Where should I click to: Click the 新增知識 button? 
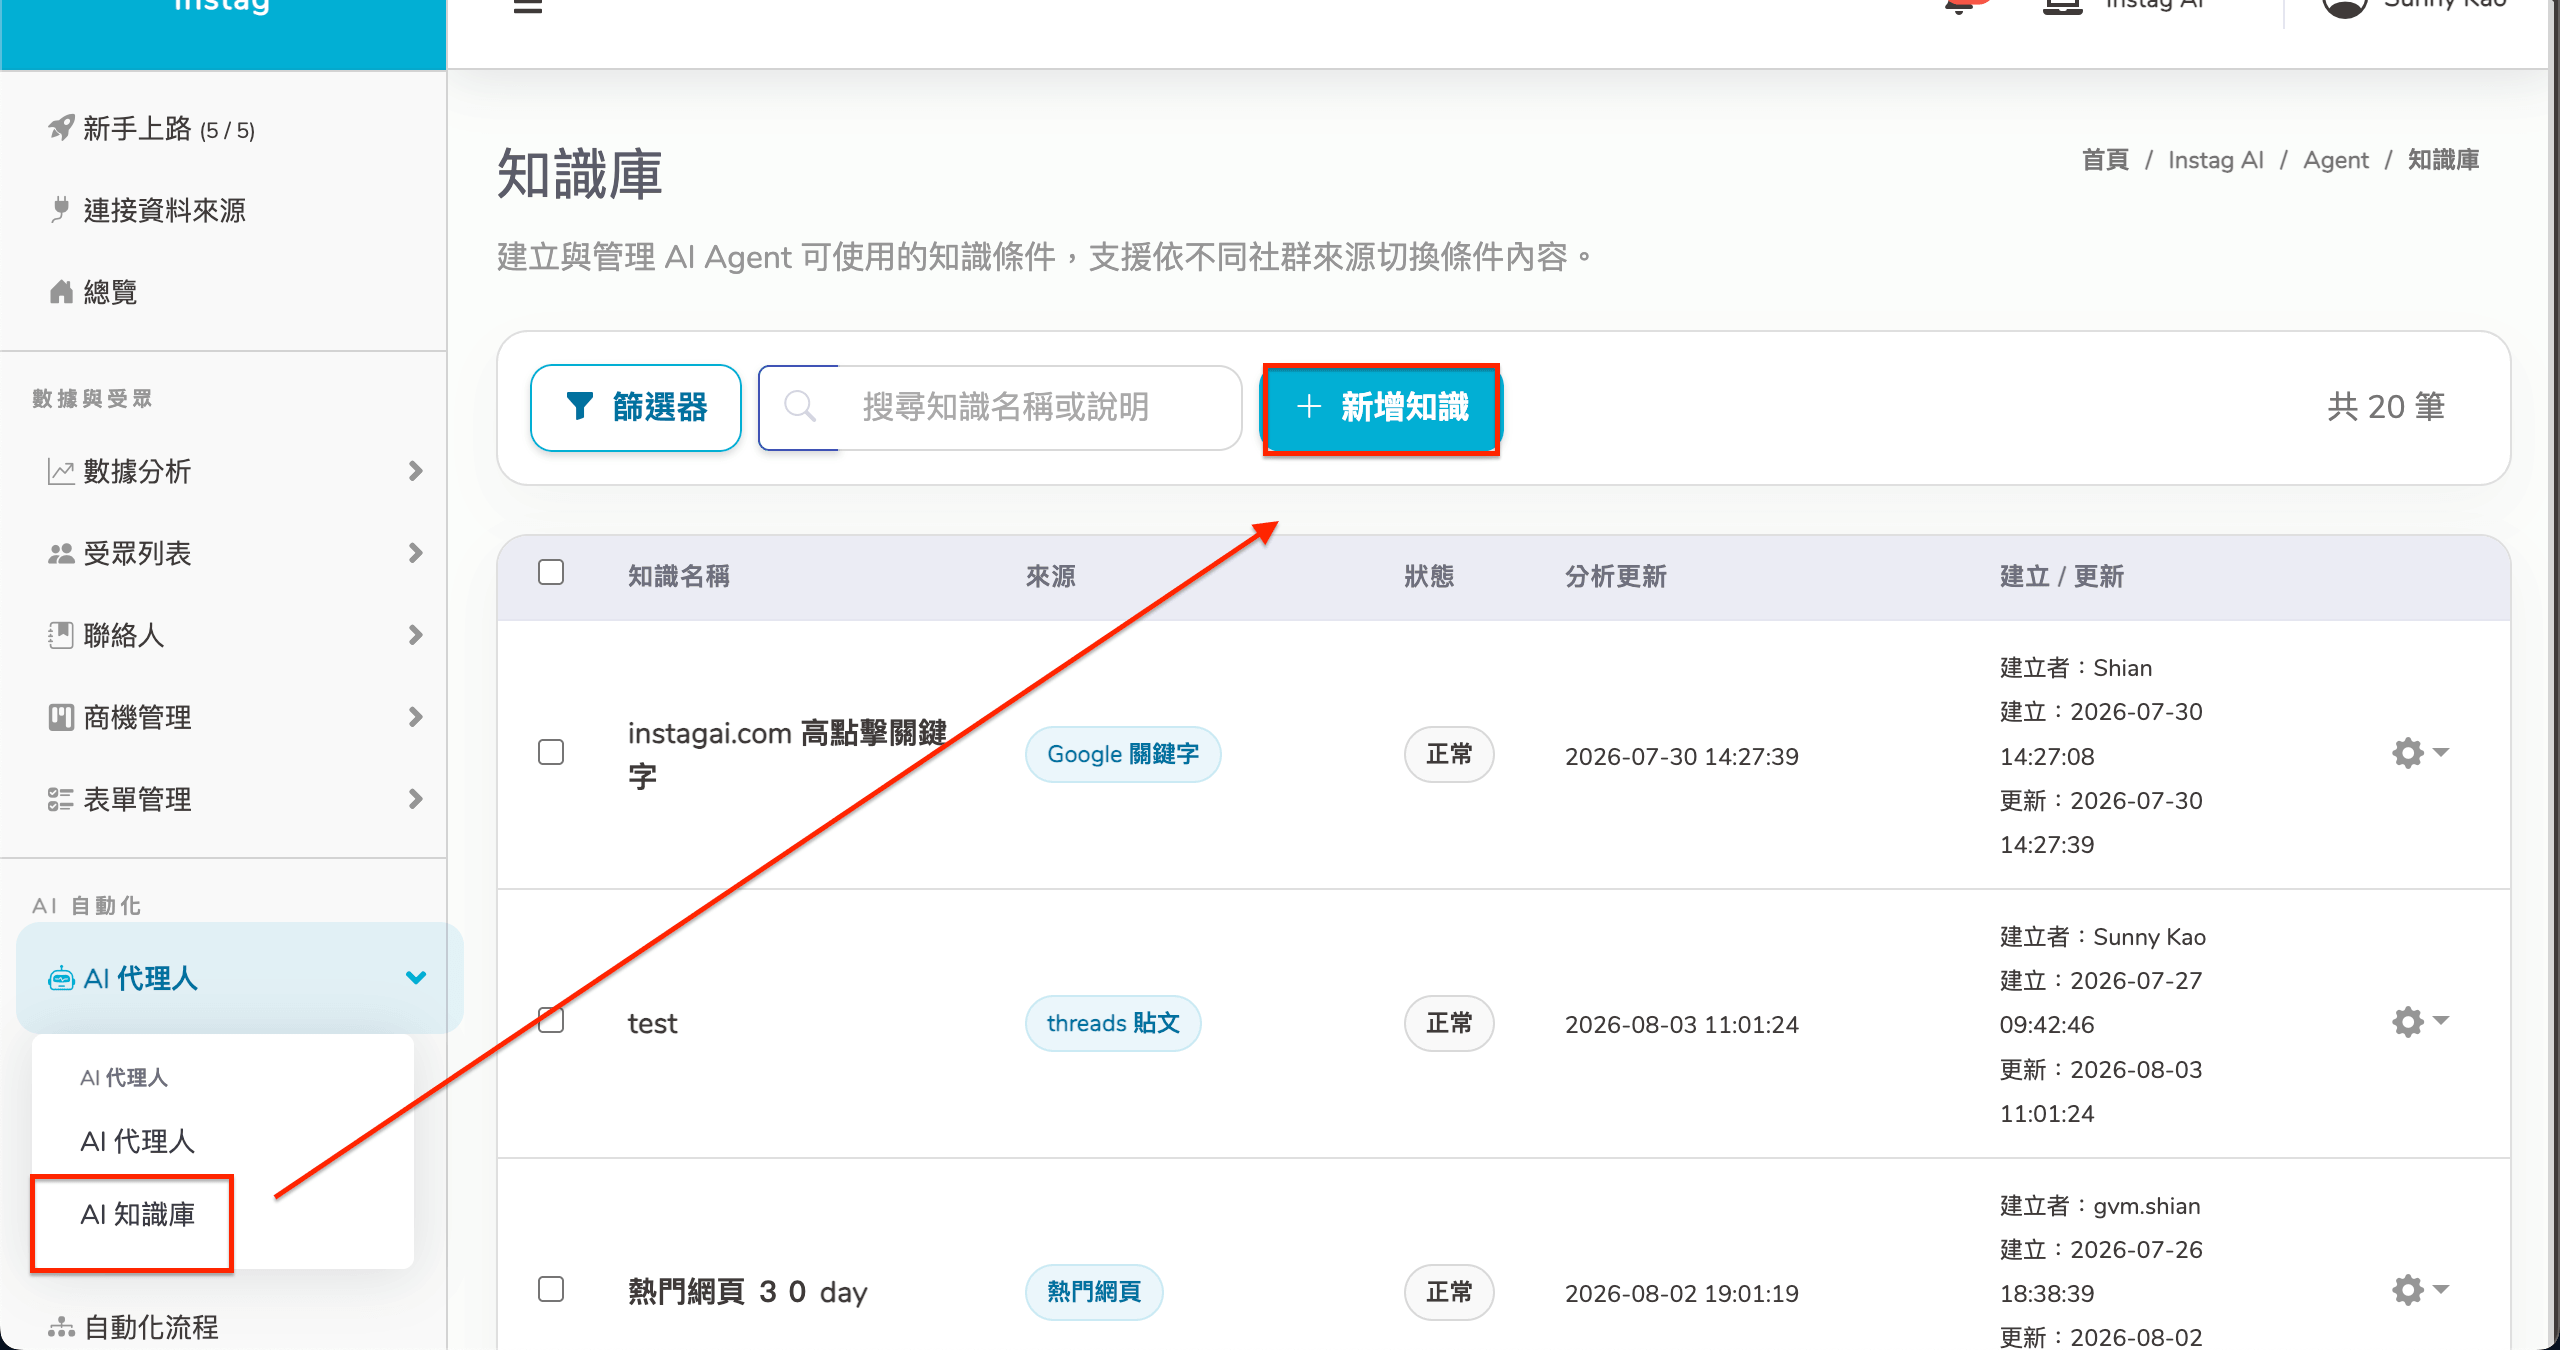(x=1381, y=408)
